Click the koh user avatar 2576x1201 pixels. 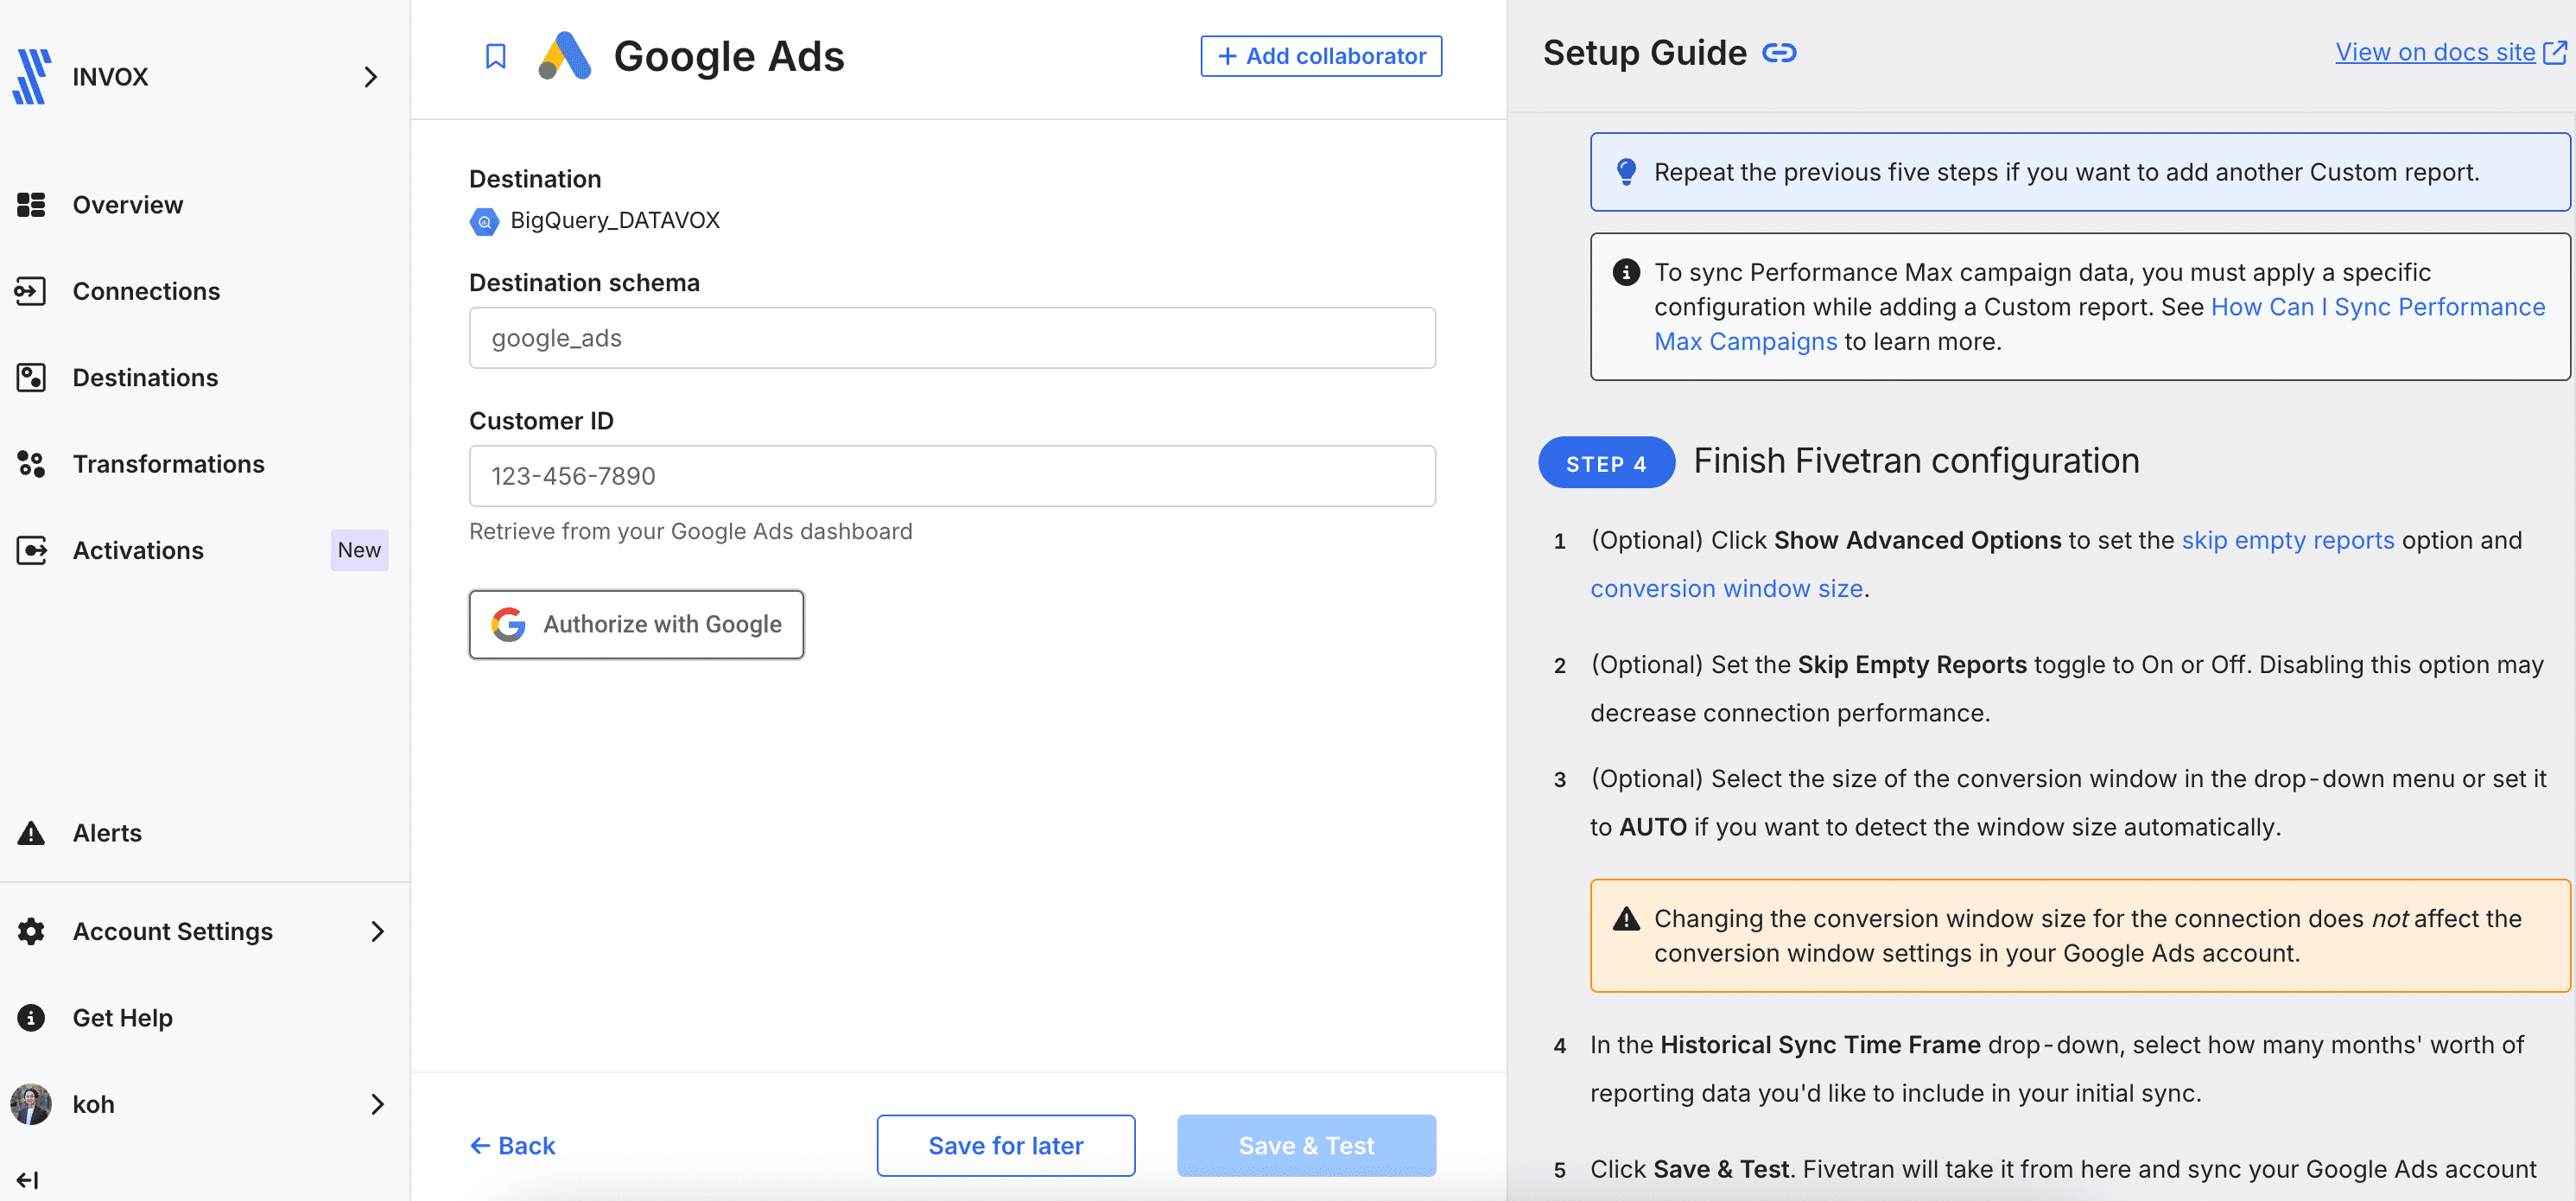[31, 1104]
